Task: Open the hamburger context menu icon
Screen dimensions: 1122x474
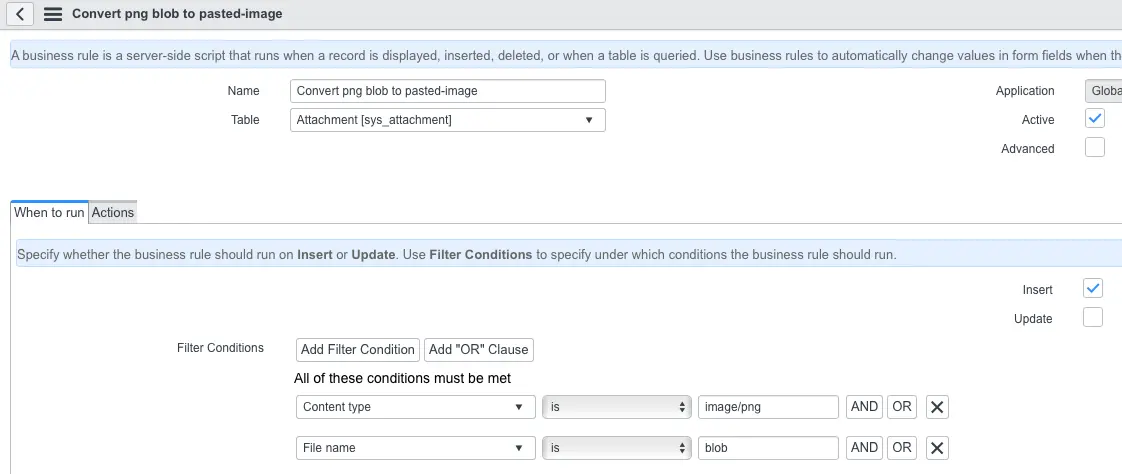Action: pos(53,14)
